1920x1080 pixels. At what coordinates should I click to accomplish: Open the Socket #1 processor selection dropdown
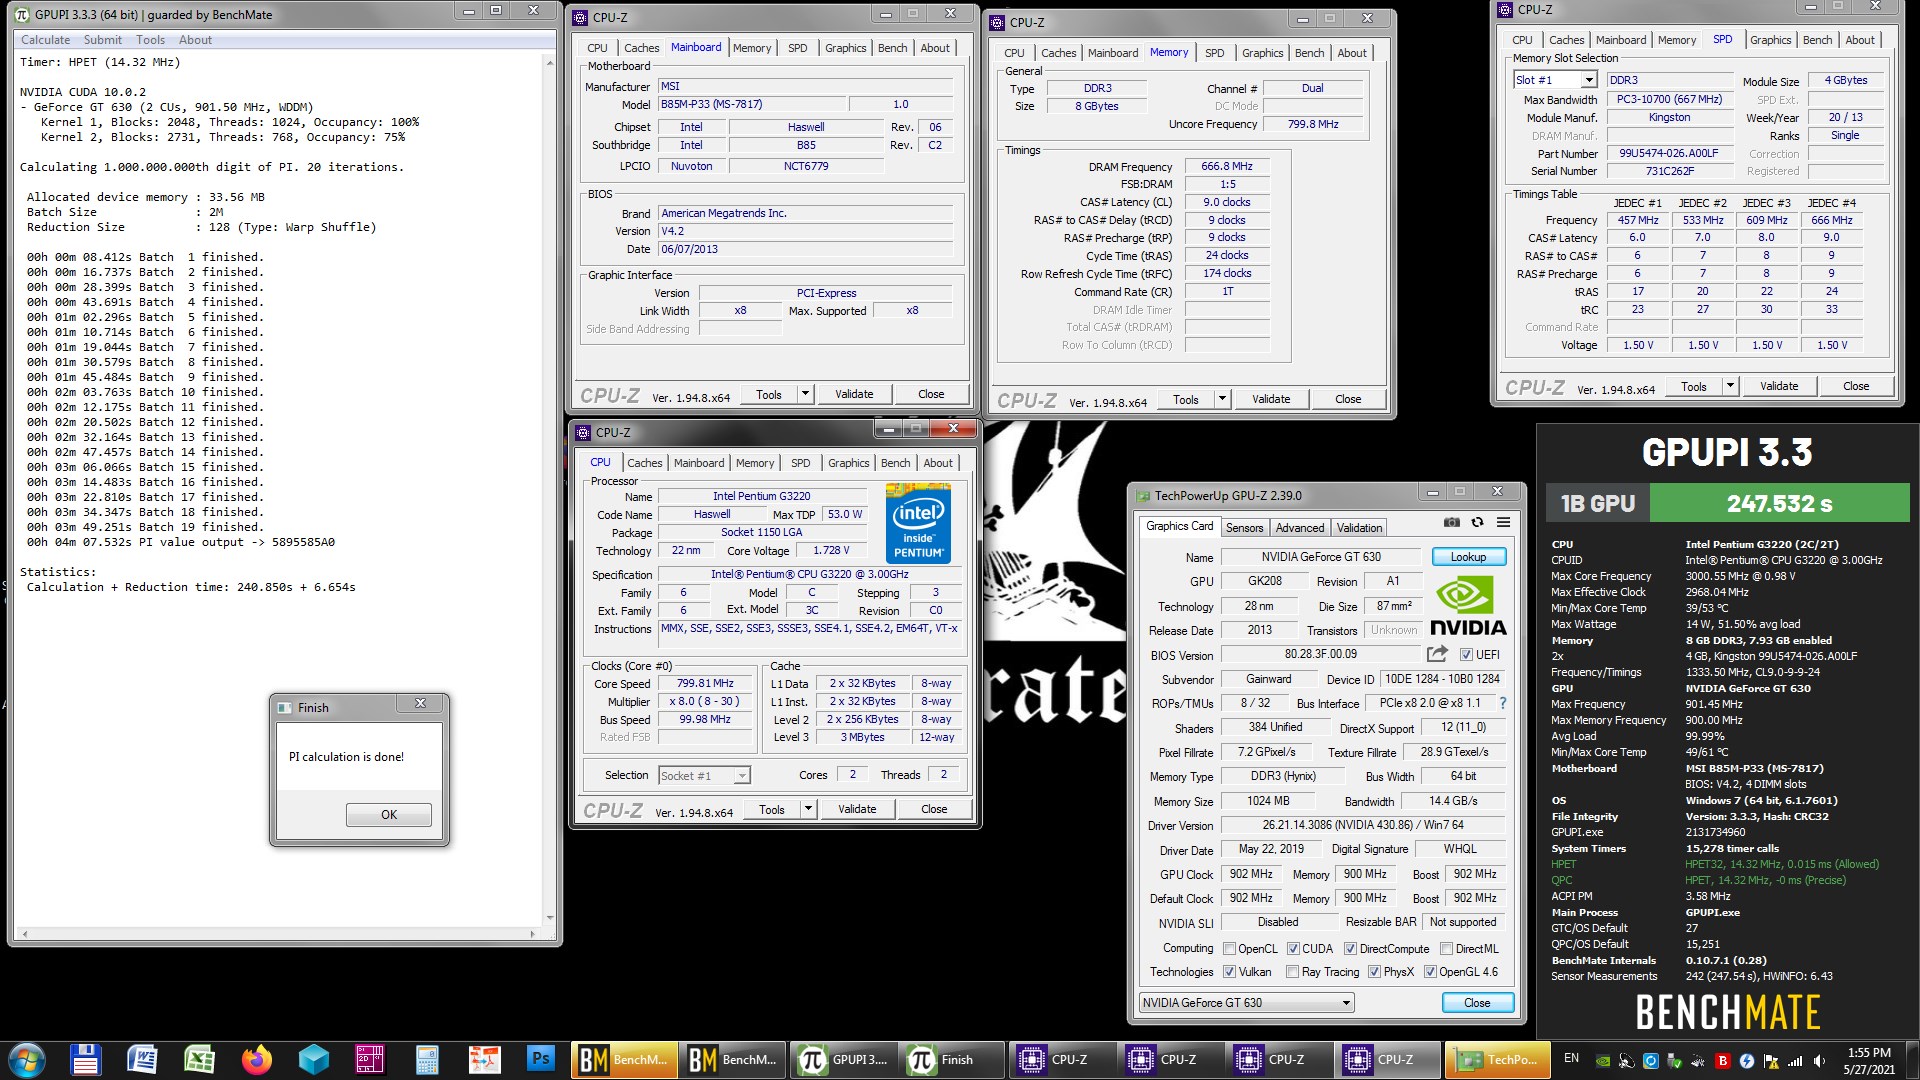pos(704,776)
